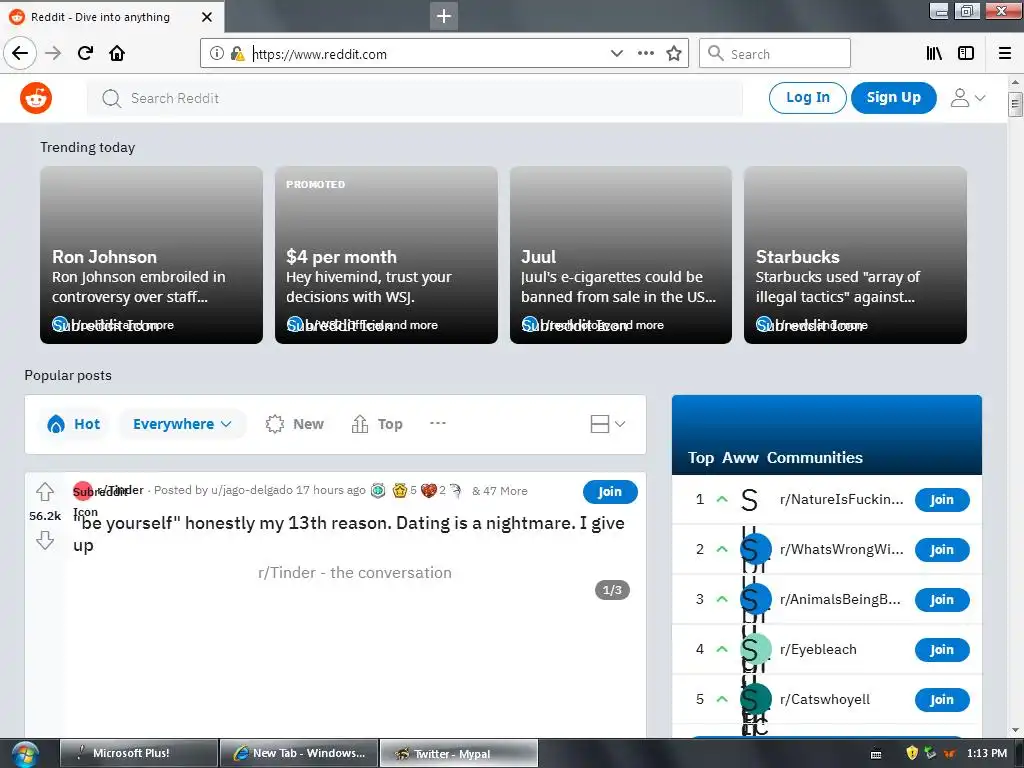Viewport: 1024px width, 768px height.
Task: Join r/Catswhoyell community
Action: [x=942, y=699]
